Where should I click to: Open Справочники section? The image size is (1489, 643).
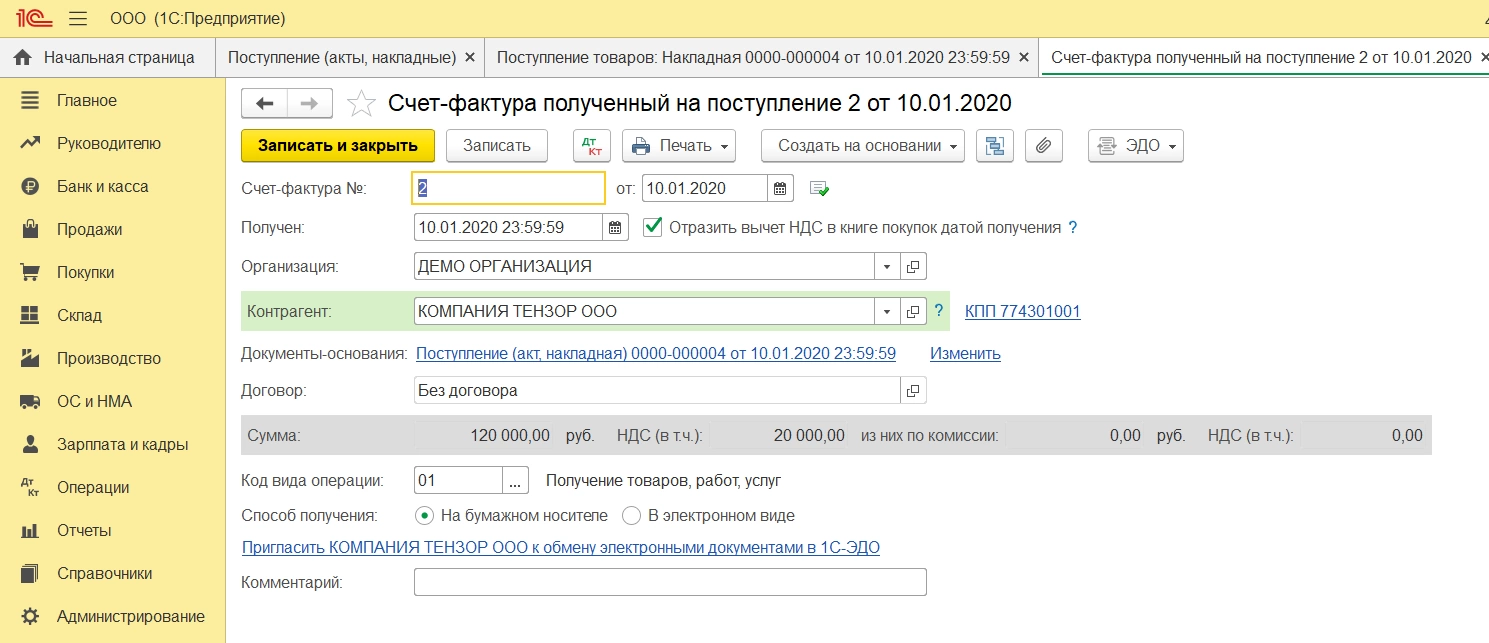pyautogui.click(x=104, y=573)
